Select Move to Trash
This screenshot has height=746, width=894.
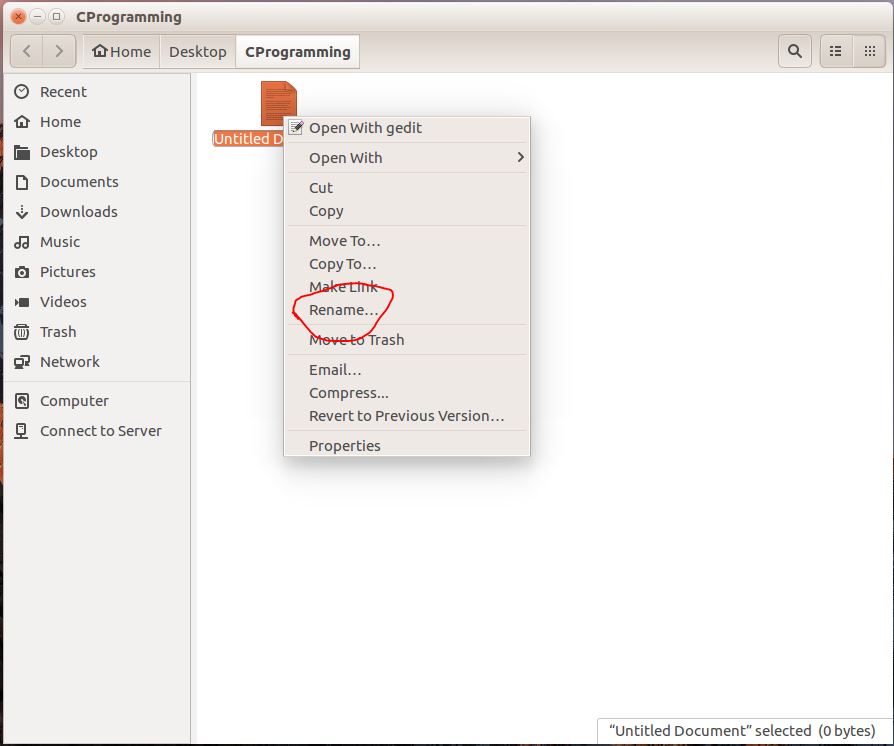407,340
